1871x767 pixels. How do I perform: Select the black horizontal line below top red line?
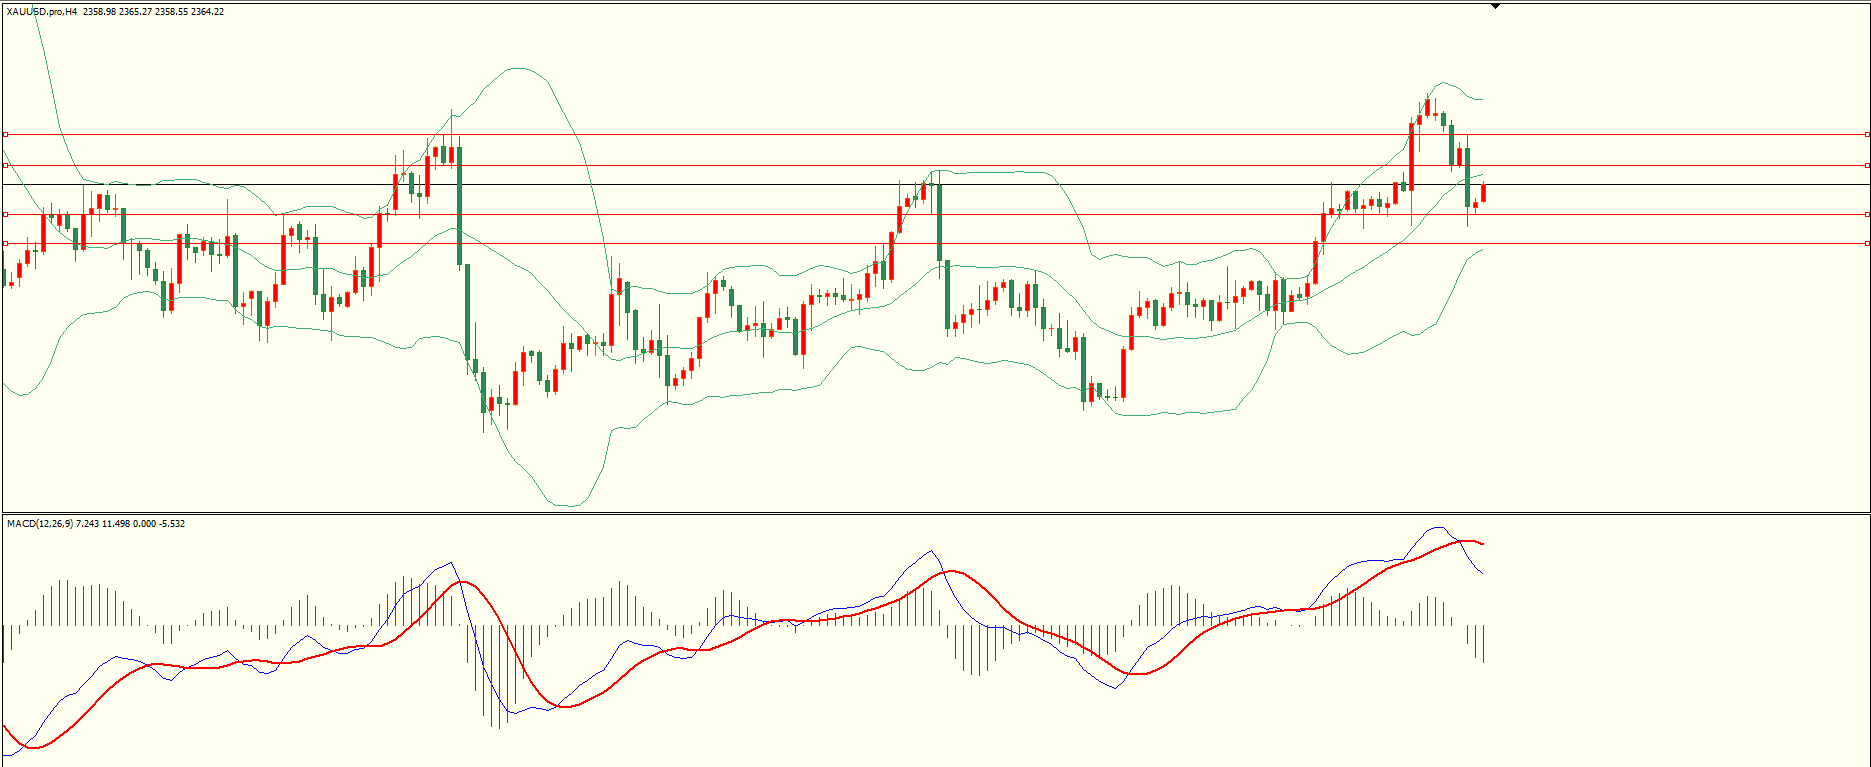coord(936,165)
